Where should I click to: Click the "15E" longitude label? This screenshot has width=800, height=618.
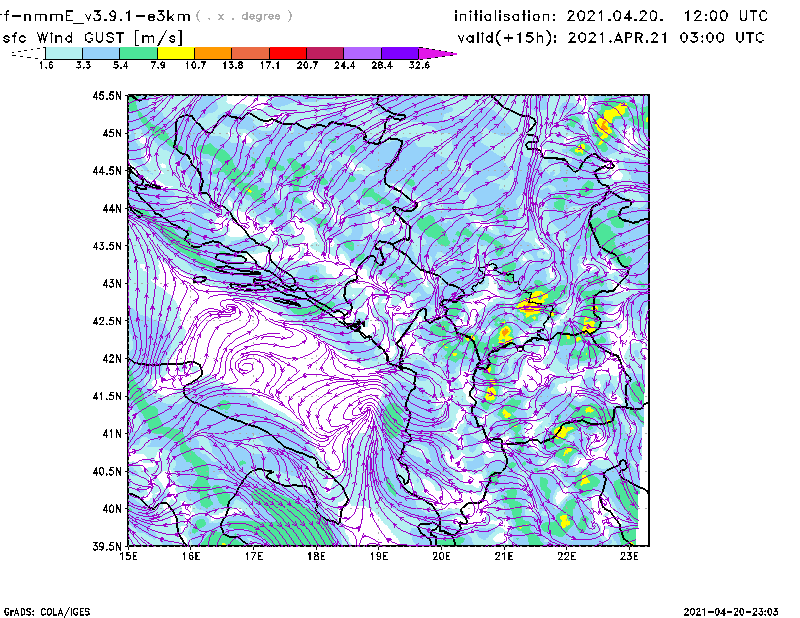(128, 556)
